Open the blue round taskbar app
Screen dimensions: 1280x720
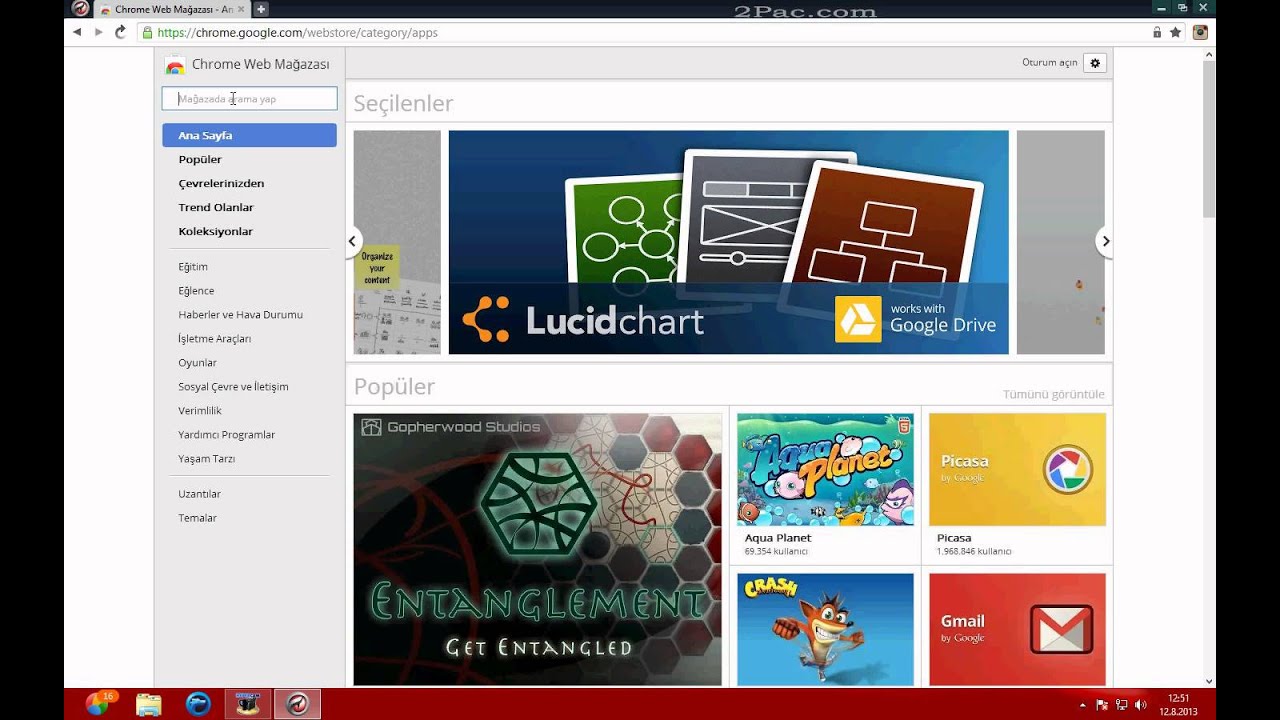[x=198, y=704]
